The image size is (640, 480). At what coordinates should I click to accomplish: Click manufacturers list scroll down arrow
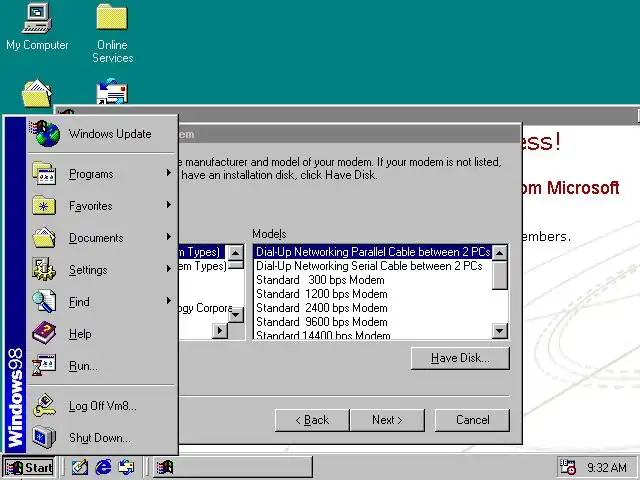tap(236, 315)
